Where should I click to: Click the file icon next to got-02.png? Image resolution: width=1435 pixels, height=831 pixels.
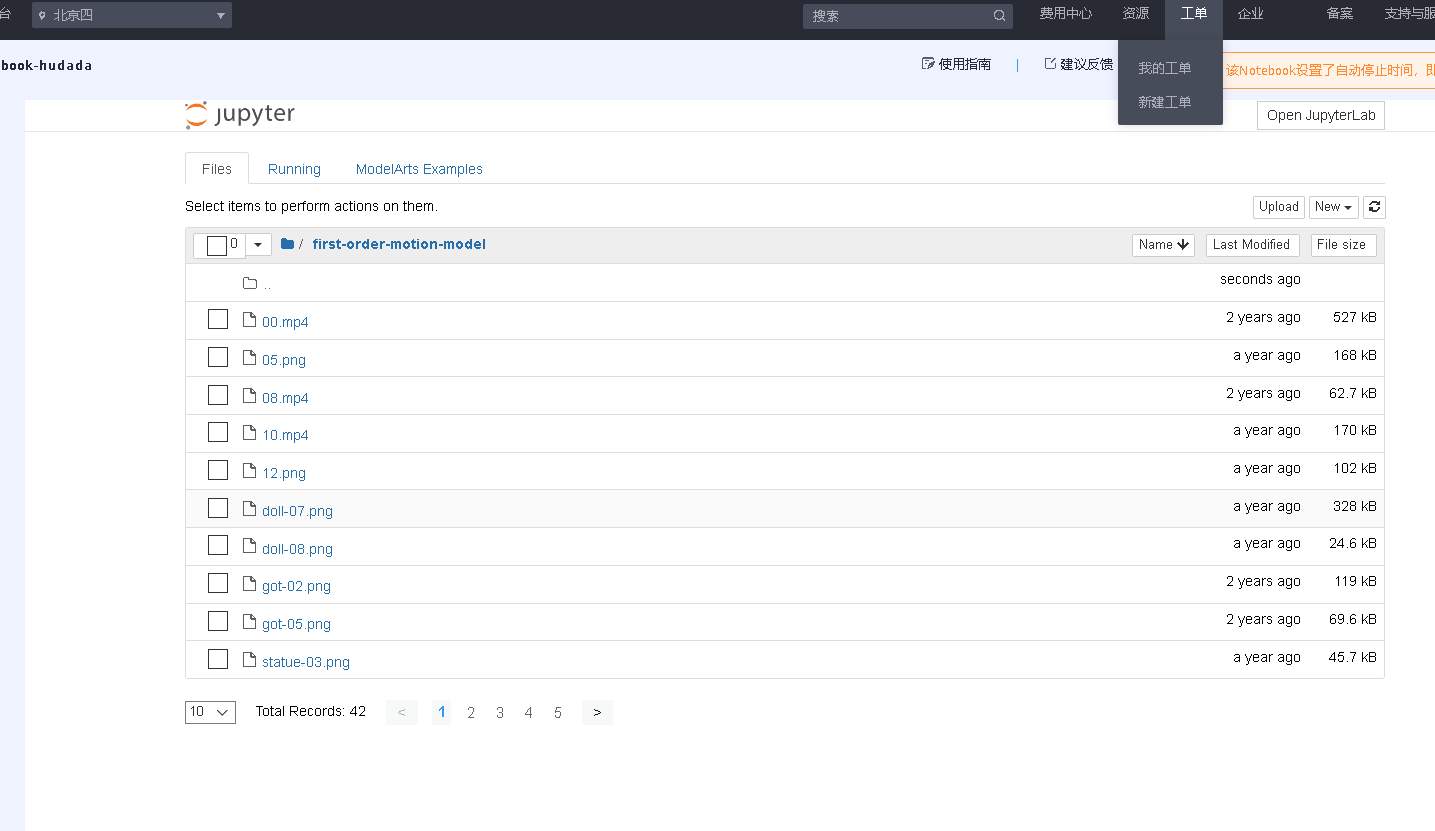point(250,584)
